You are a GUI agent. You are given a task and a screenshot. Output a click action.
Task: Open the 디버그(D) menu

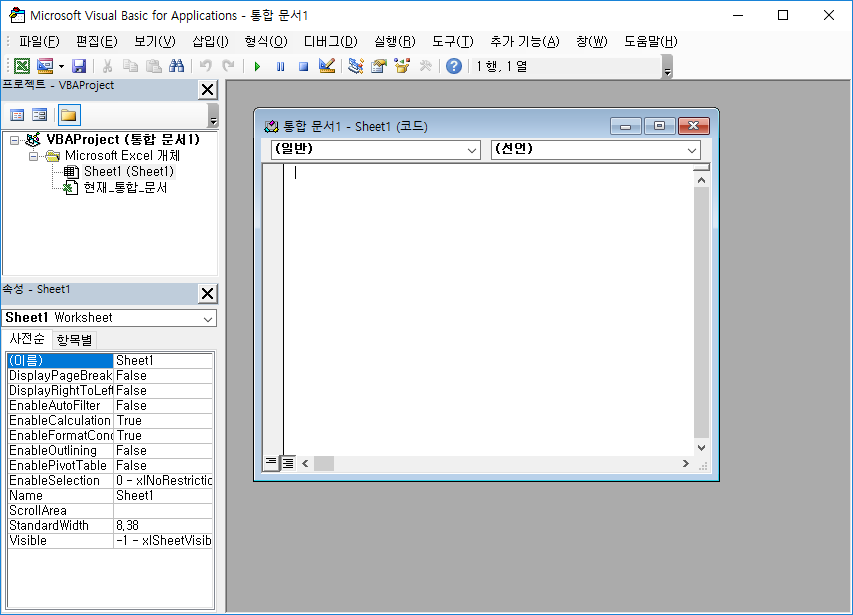(x=331, y=41)
